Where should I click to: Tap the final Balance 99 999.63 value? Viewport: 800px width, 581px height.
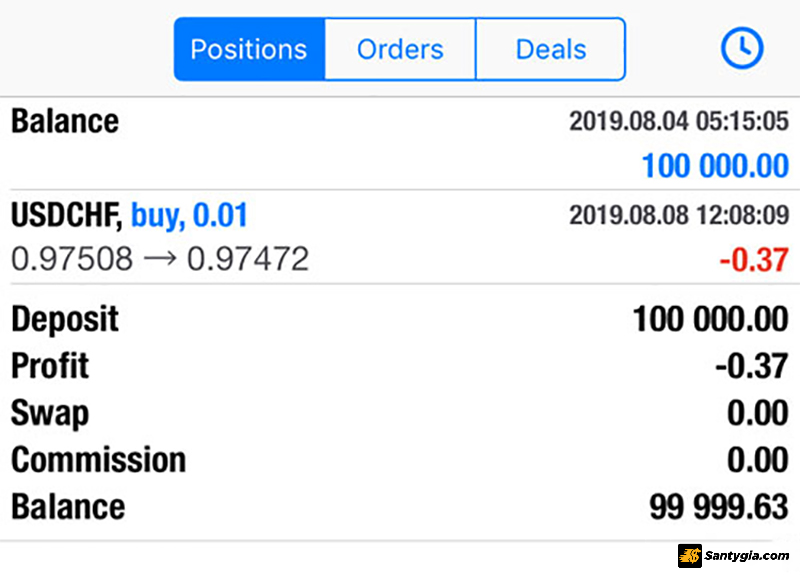(719, 507)
